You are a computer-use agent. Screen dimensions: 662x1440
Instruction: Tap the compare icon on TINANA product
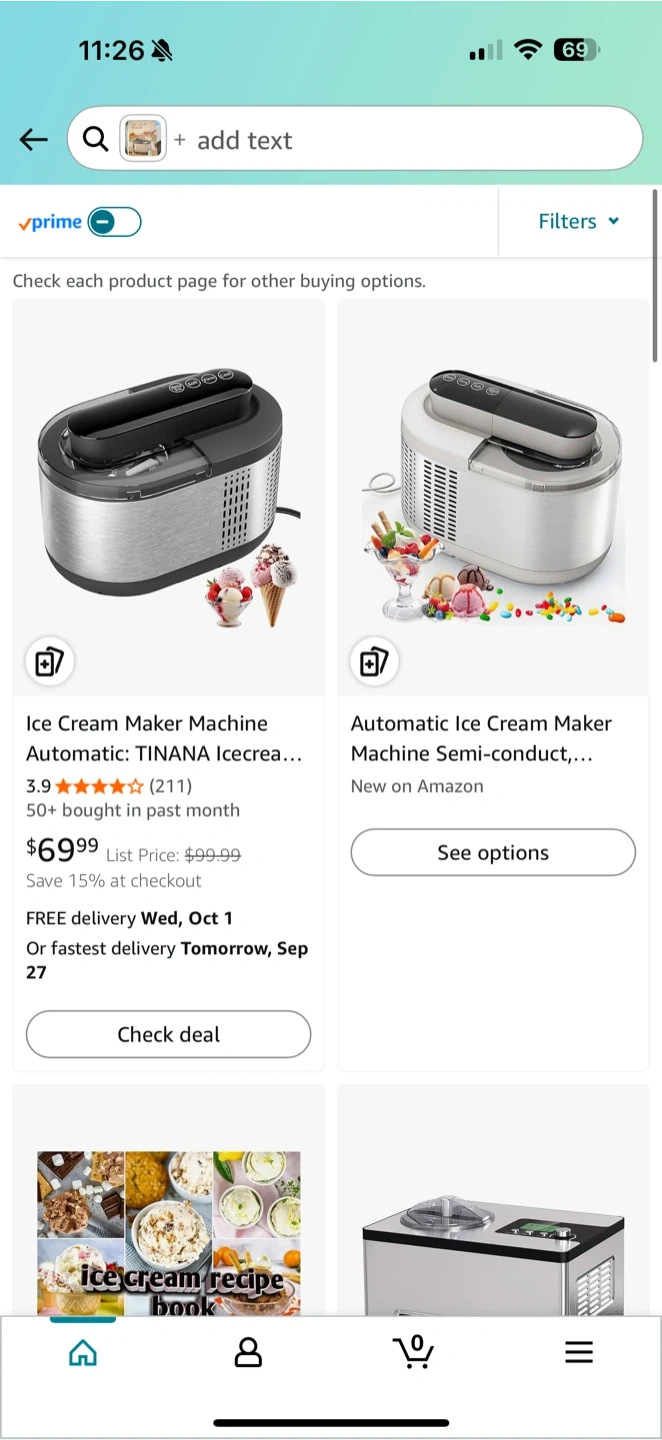50,662
